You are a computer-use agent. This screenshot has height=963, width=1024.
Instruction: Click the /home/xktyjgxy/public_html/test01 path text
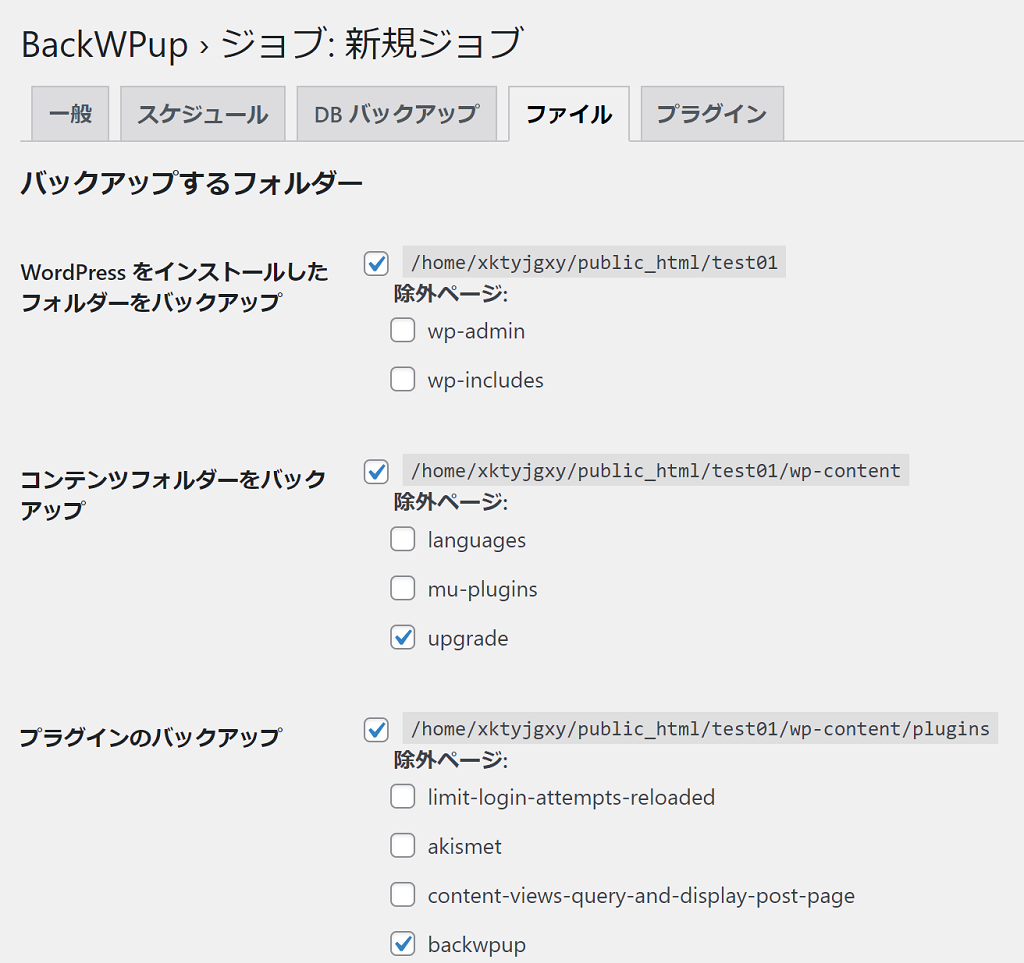(x=594, y=263)
